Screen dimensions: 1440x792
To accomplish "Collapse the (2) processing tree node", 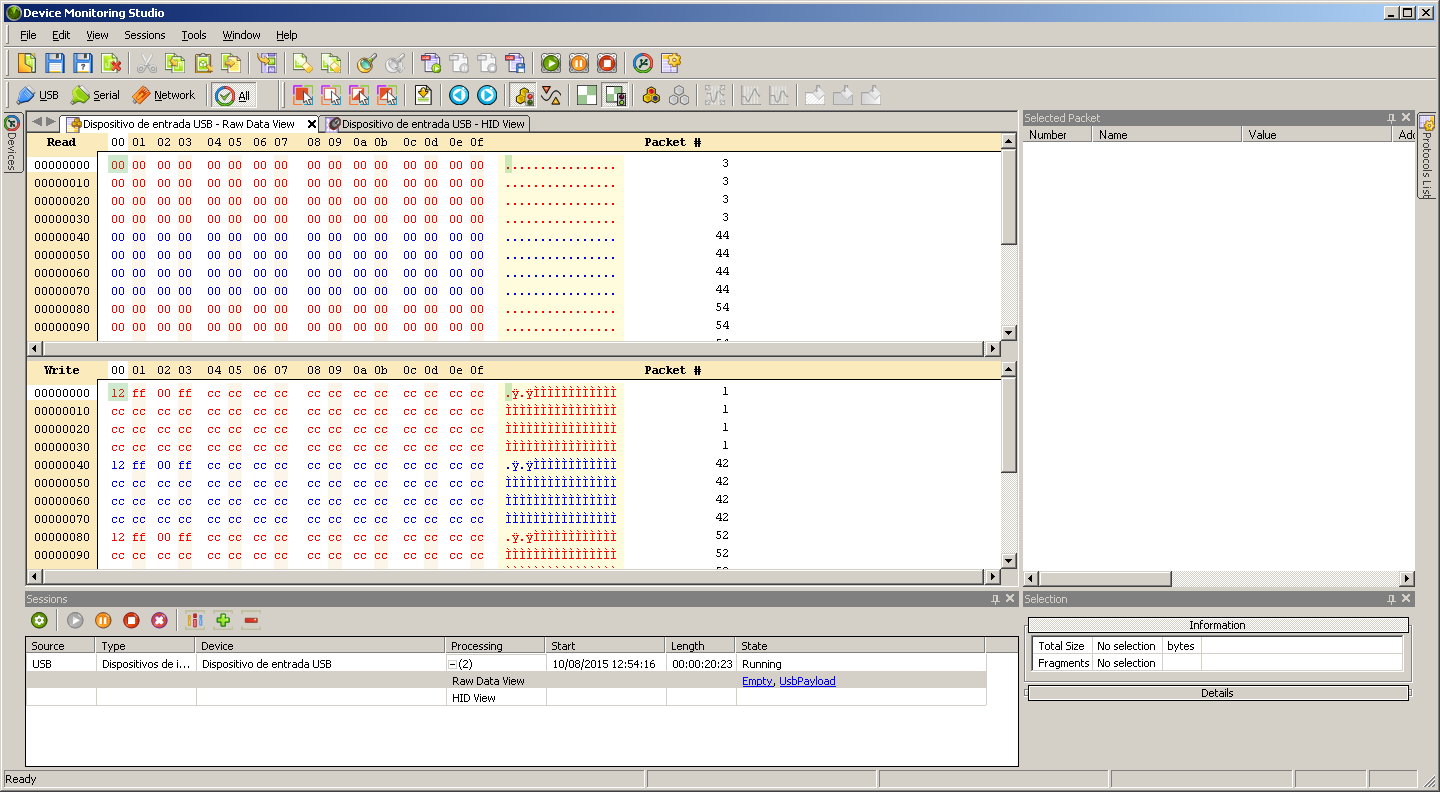I will [x=453, y=664].
